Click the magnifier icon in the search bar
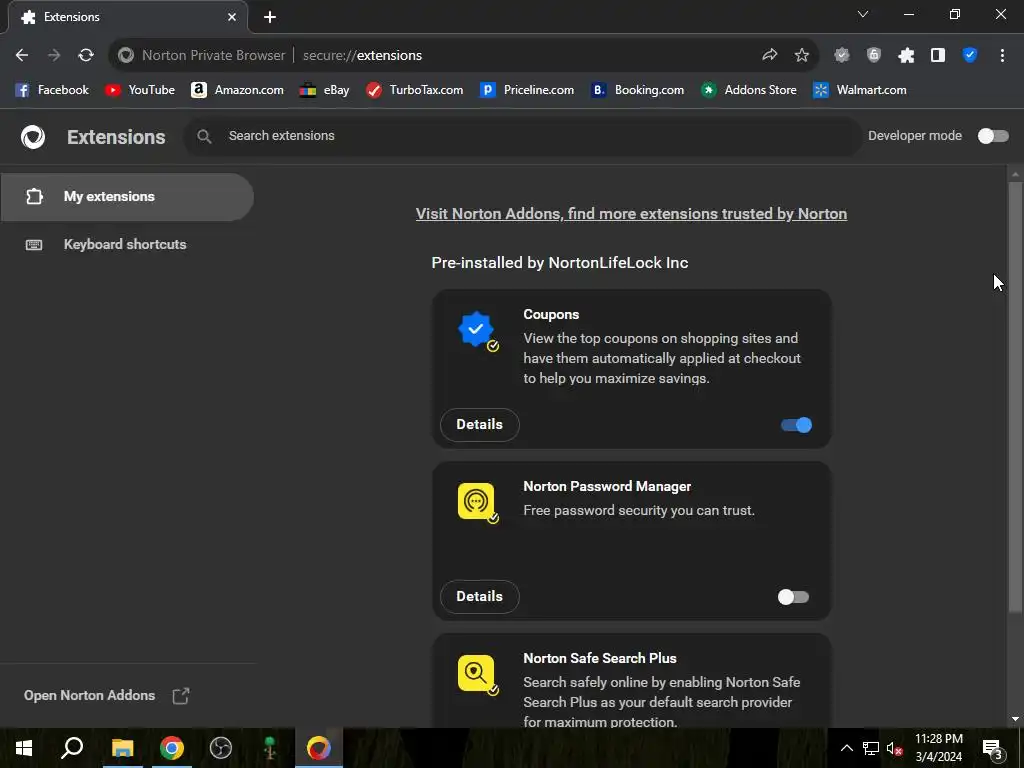Screen dimensions: 1024x768 click(x=204, y=136)
